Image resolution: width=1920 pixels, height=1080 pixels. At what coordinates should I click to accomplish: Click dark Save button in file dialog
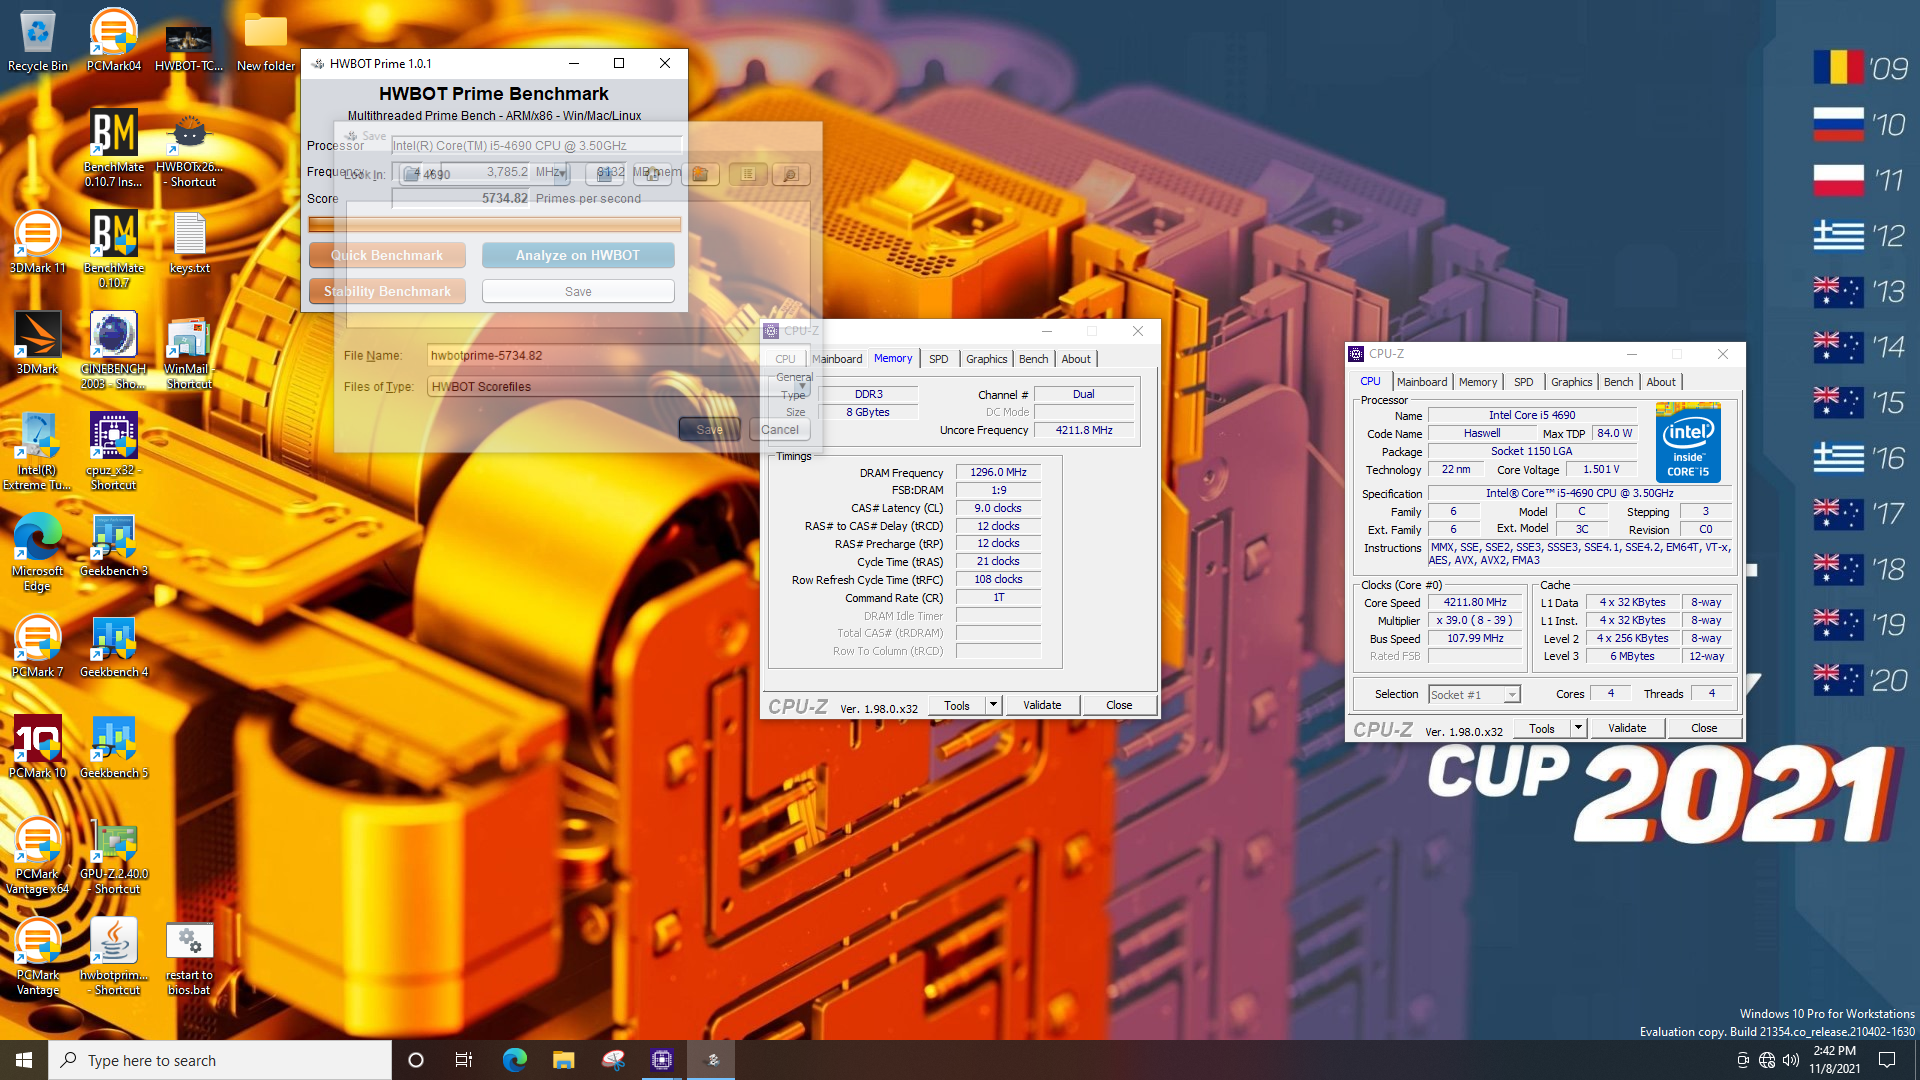click(x=709, y=430)
